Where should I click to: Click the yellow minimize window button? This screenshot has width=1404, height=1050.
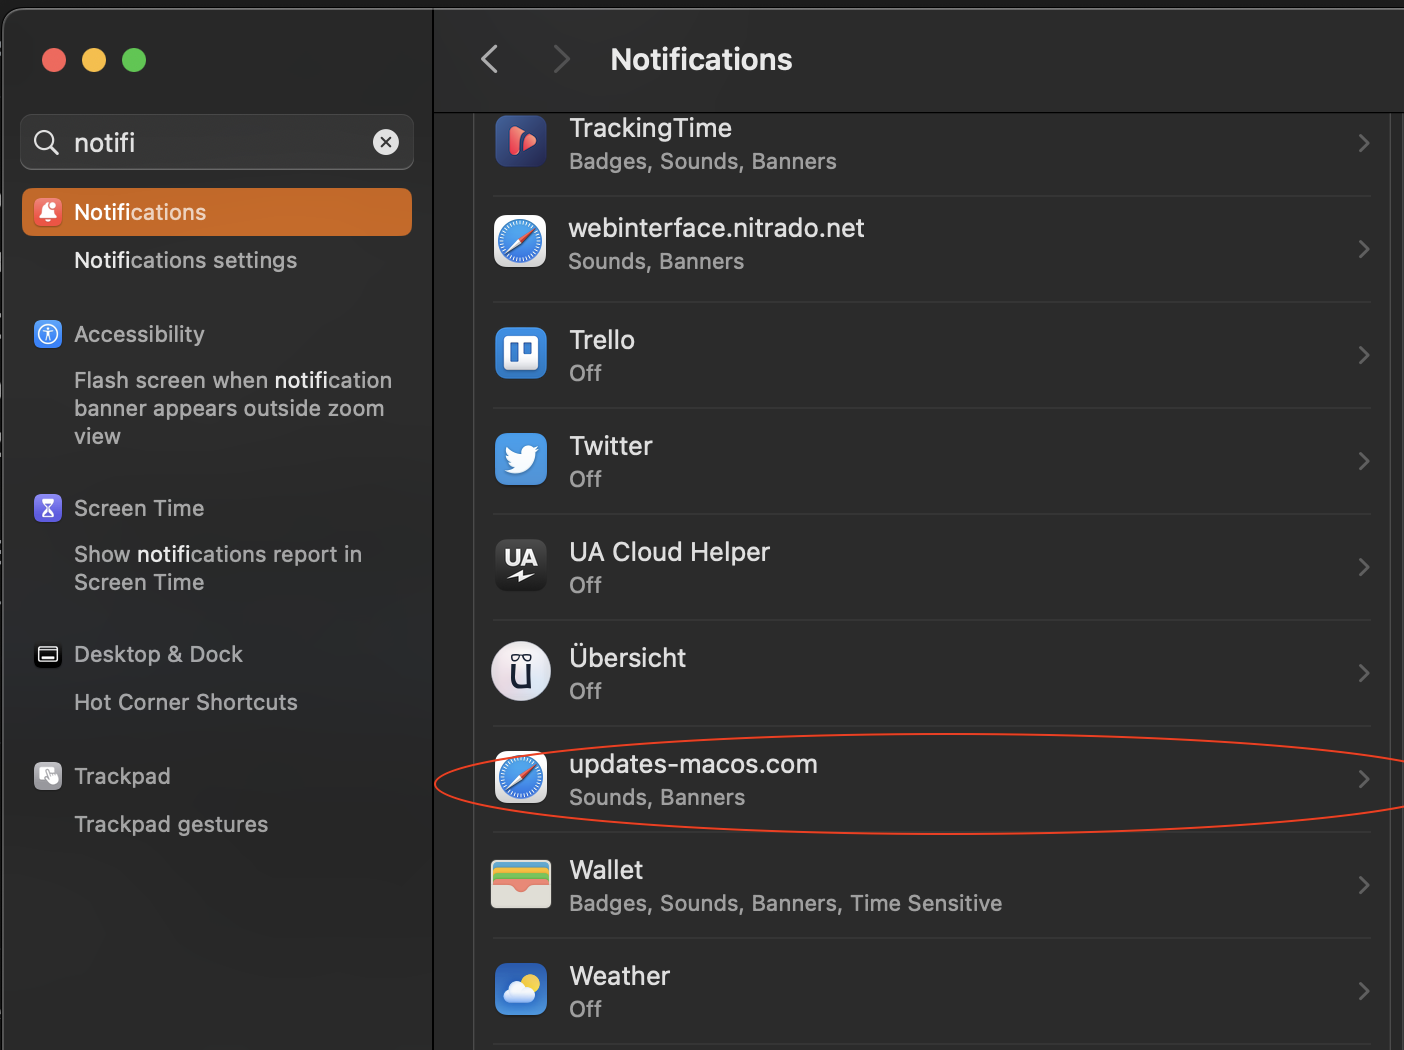[x=94, y=60]
